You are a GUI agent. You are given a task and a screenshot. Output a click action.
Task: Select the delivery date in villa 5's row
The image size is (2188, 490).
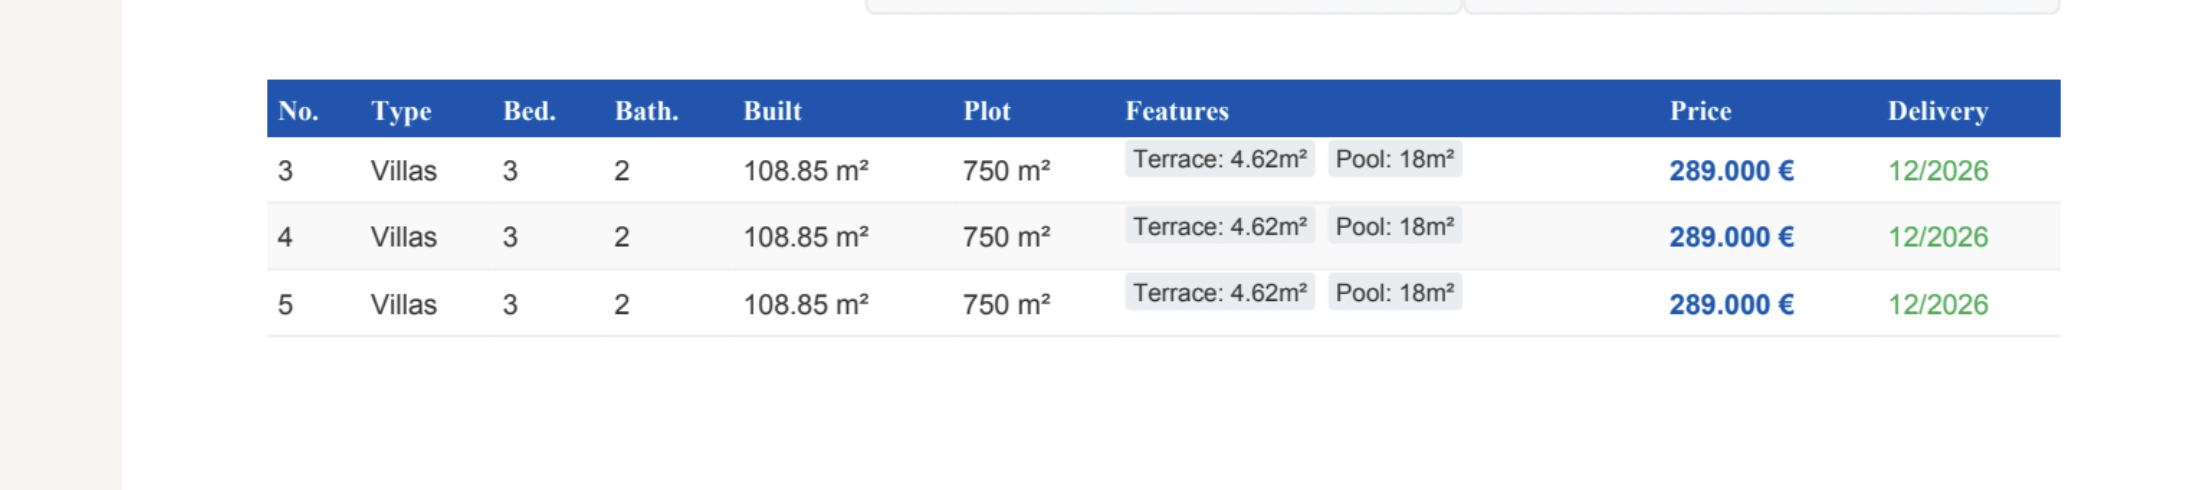click(x=1937, y=304)
